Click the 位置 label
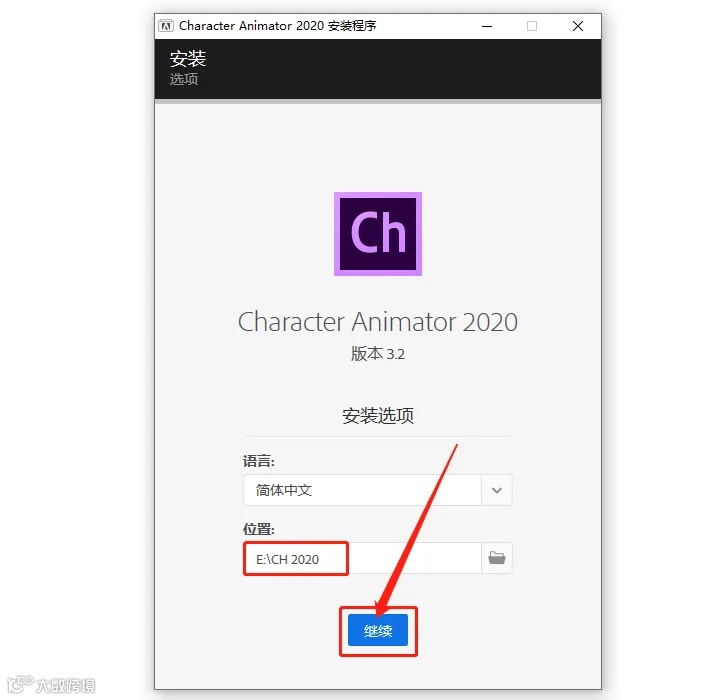This screenshot has height=700, width=724. 259,529
